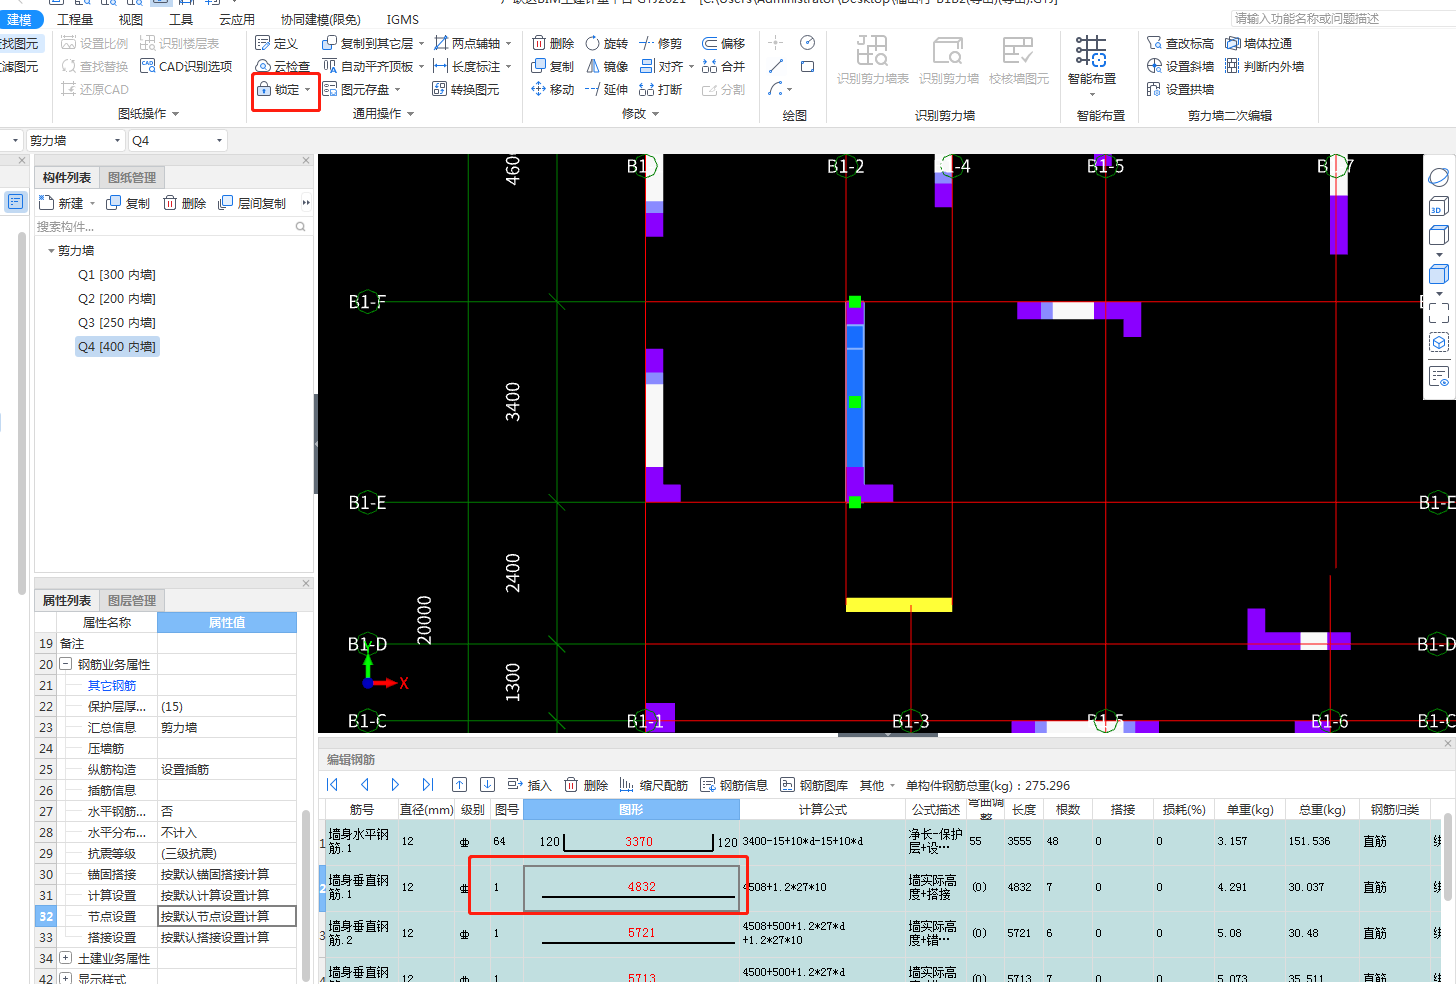Open 其他 dropdown in rebar toolbar

pyautogui.click(x=877, y=785)
